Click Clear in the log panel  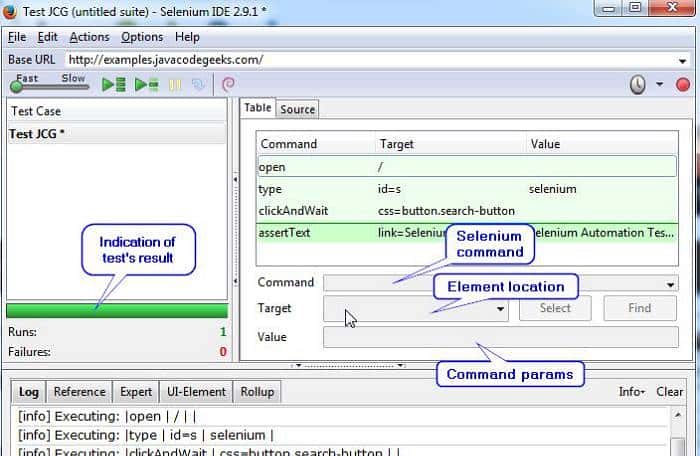pos(669,392)
